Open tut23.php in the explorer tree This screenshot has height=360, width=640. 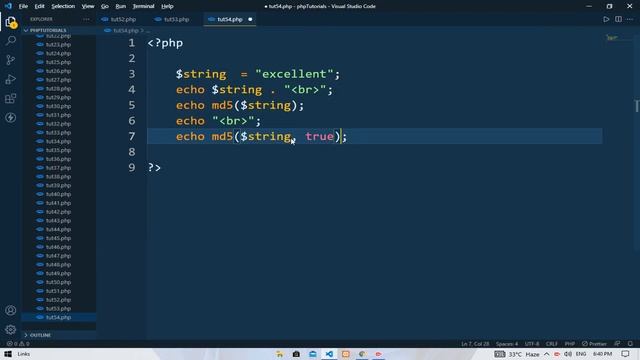click(59, 44)
